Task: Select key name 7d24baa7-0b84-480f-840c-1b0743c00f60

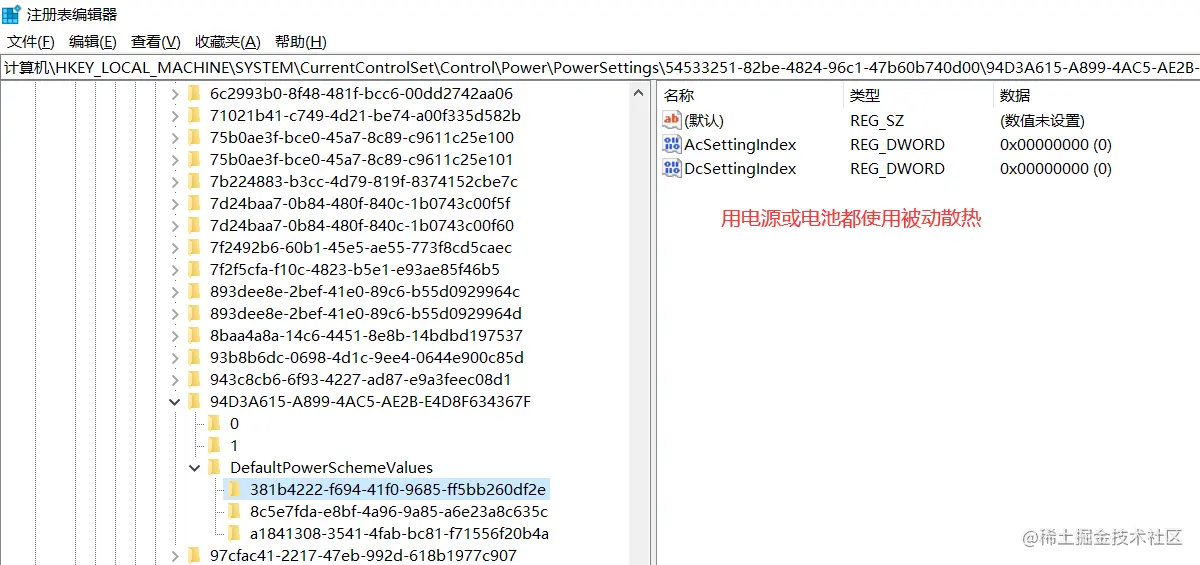Action: tap(362, 225)
